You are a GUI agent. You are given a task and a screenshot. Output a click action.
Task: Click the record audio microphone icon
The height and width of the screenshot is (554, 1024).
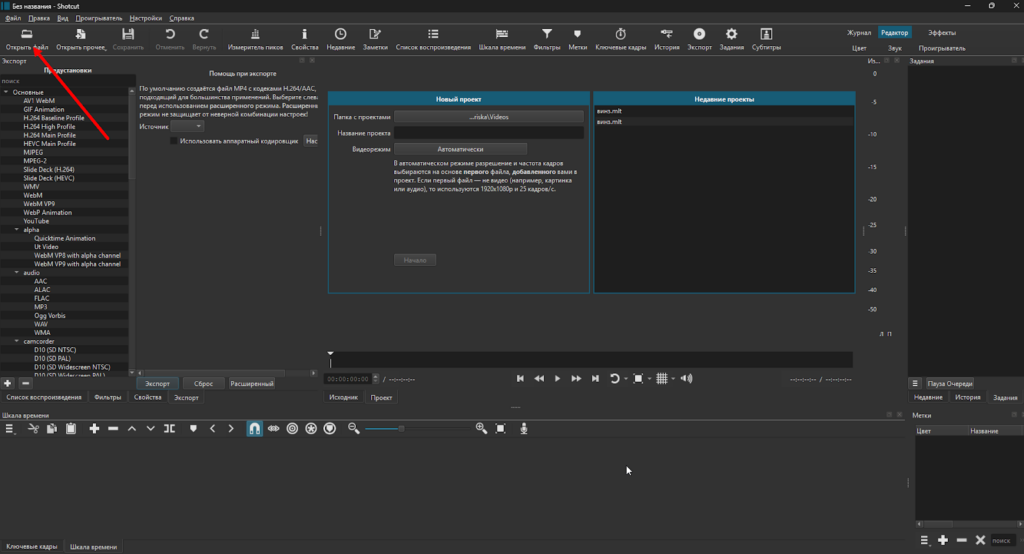pyautogui.click(x=523, y=428)
